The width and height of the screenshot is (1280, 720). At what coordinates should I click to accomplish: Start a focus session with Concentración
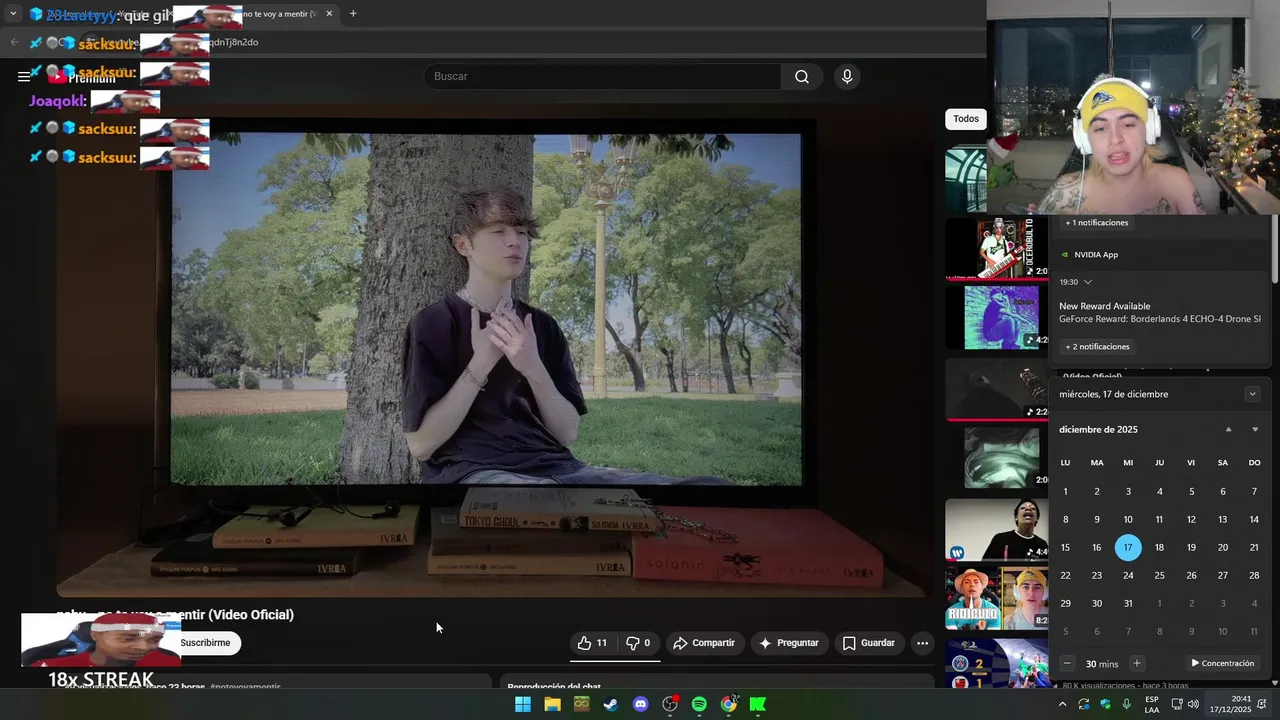(1222, 663)
